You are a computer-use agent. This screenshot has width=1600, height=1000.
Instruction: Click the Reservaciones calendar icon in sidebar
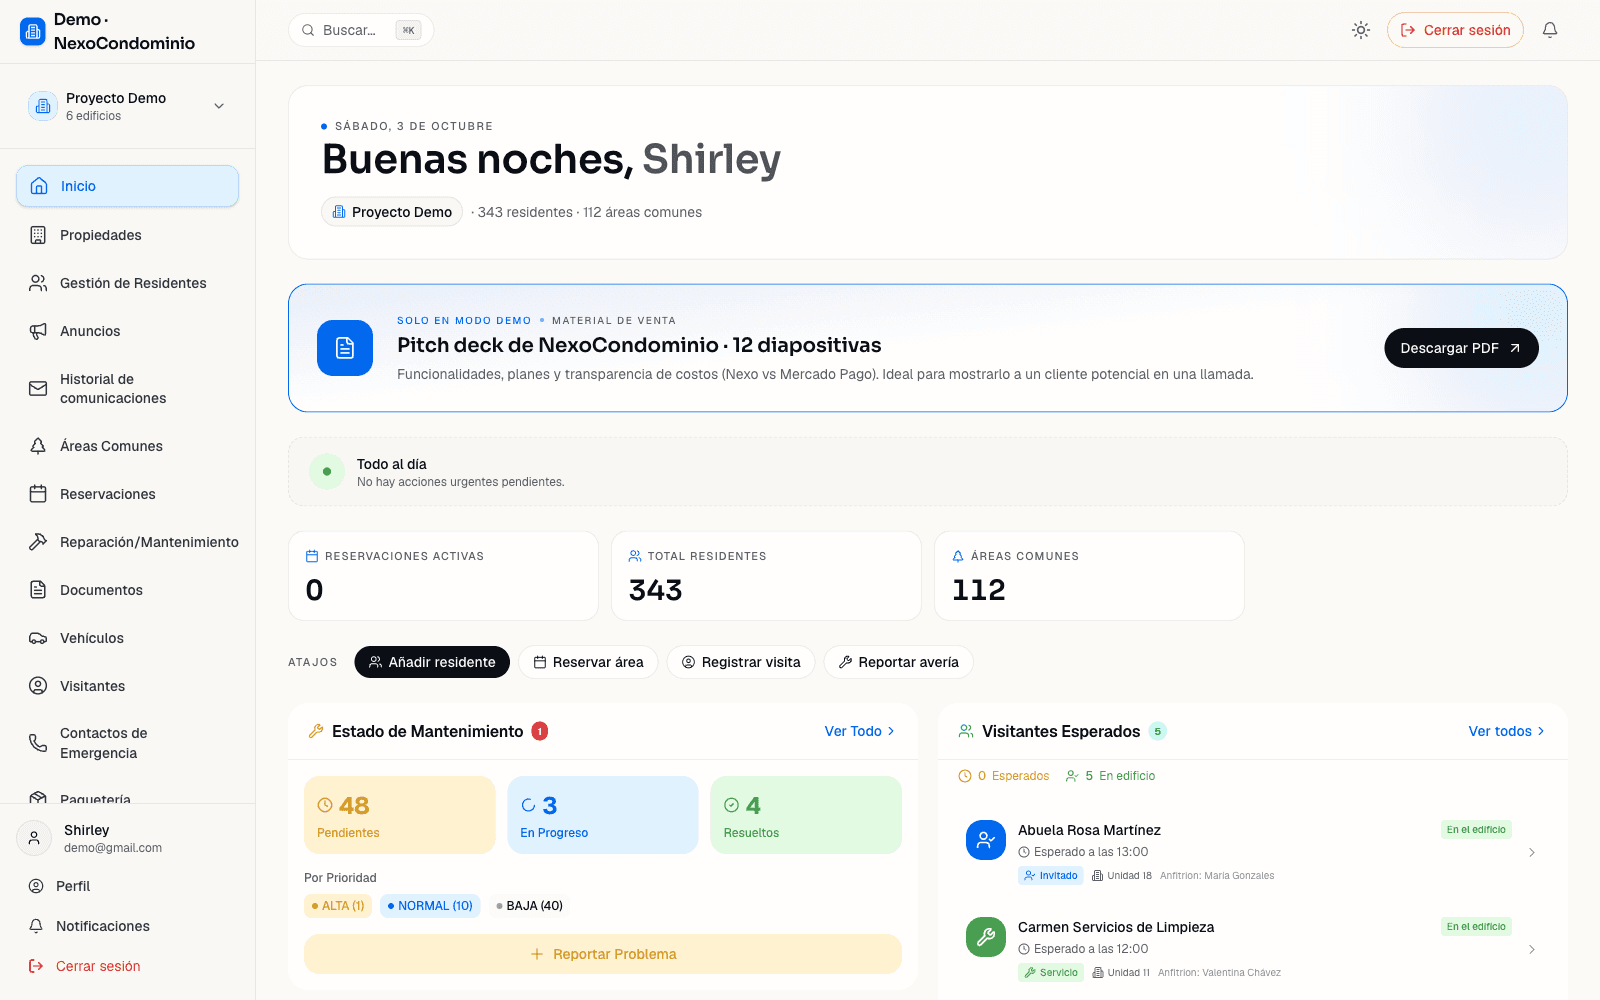38,494
